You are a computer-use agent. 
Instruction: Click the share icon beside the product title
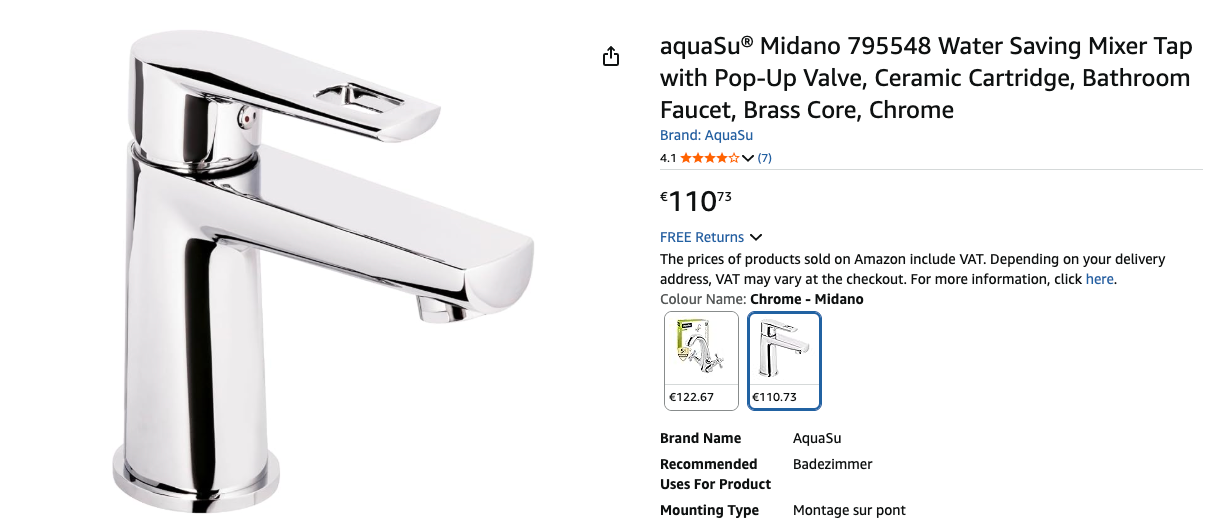click(611, 57)
